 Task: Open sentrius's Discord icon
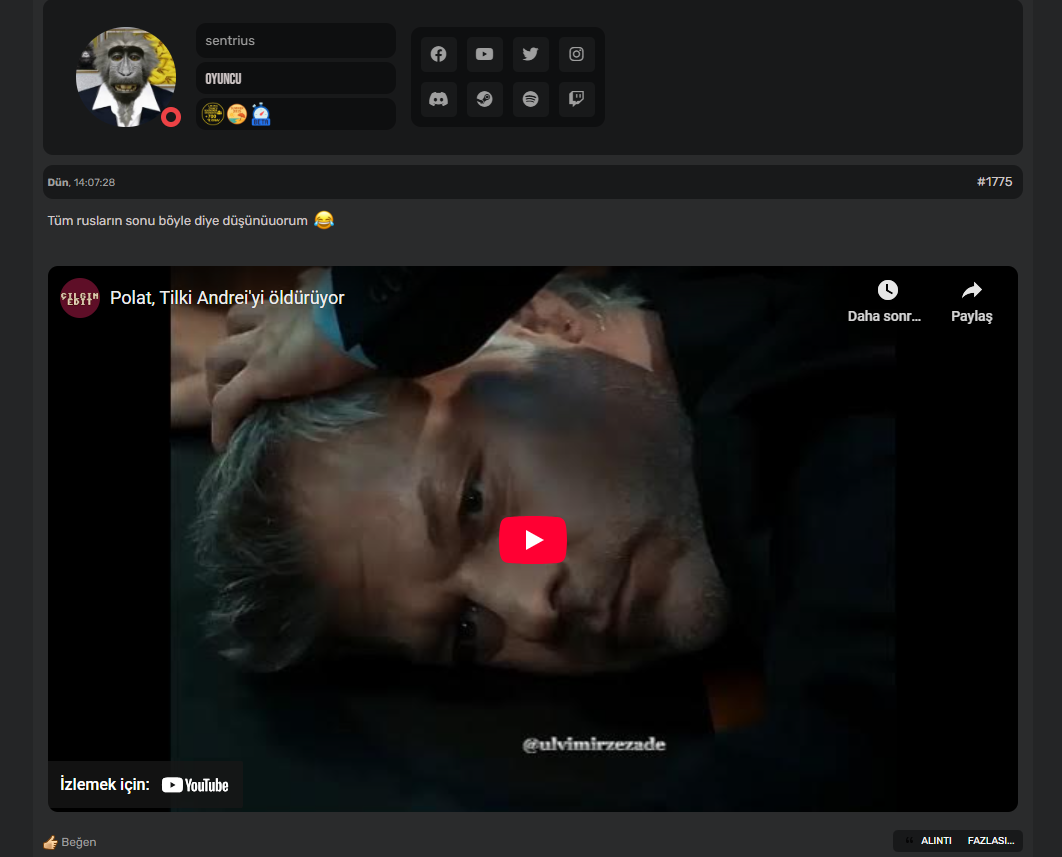439,100
